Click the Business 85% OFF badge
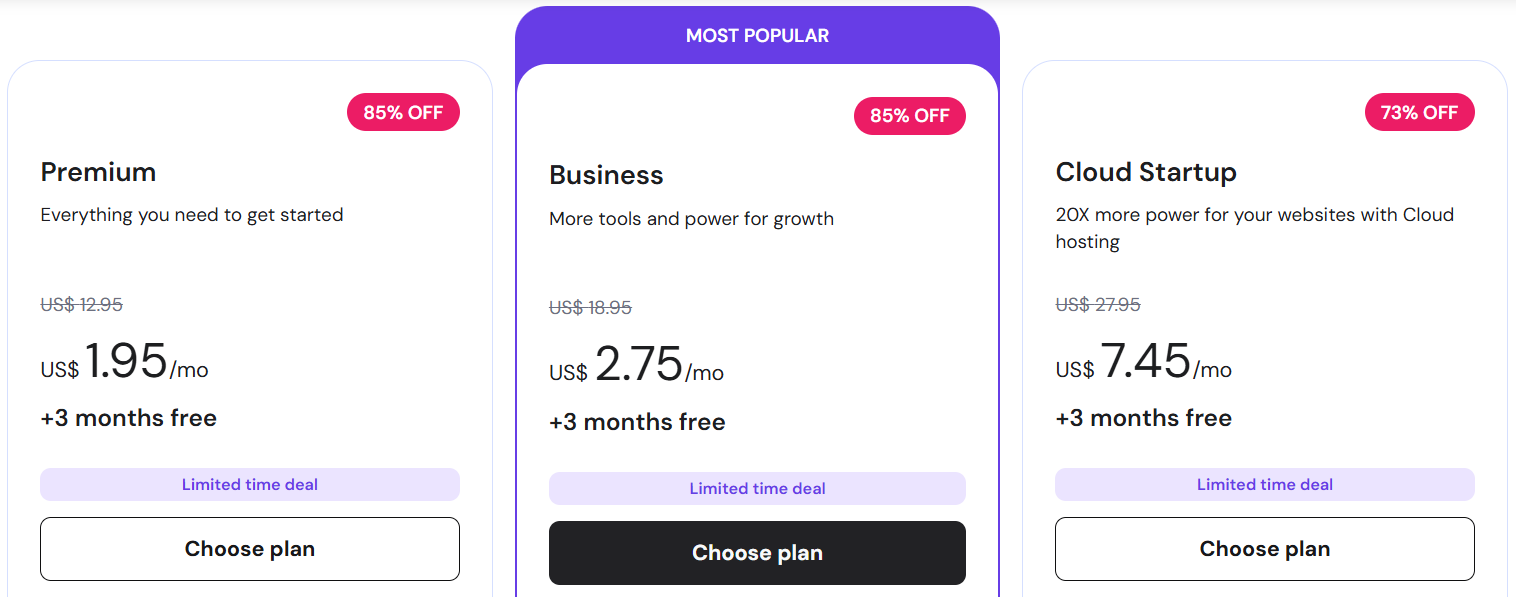 (909, 116)
